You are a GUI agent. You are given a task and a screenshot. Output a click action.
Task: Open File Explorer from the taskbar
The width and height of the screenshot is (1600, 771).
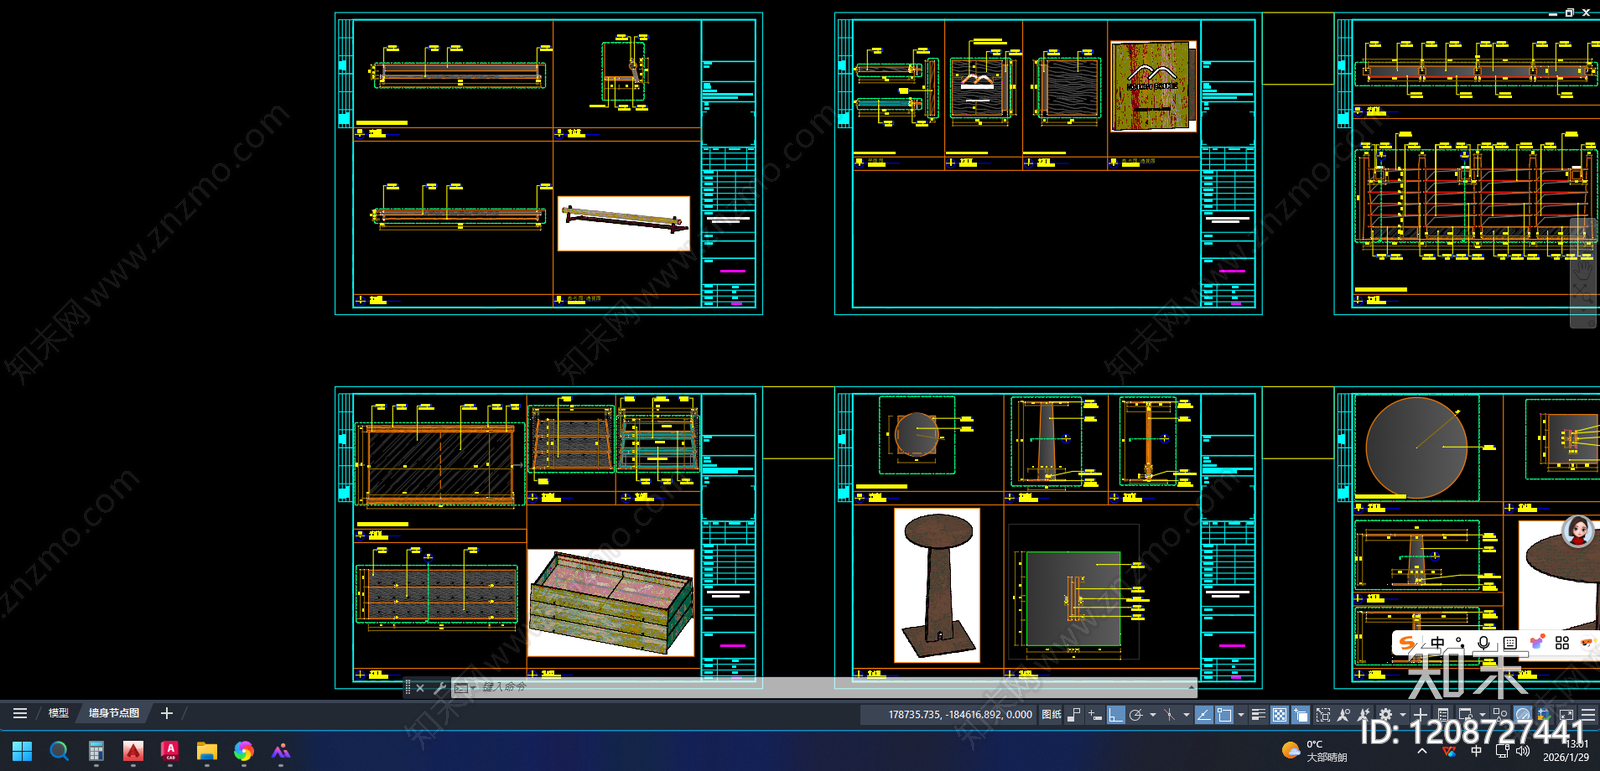click(207, 751)
